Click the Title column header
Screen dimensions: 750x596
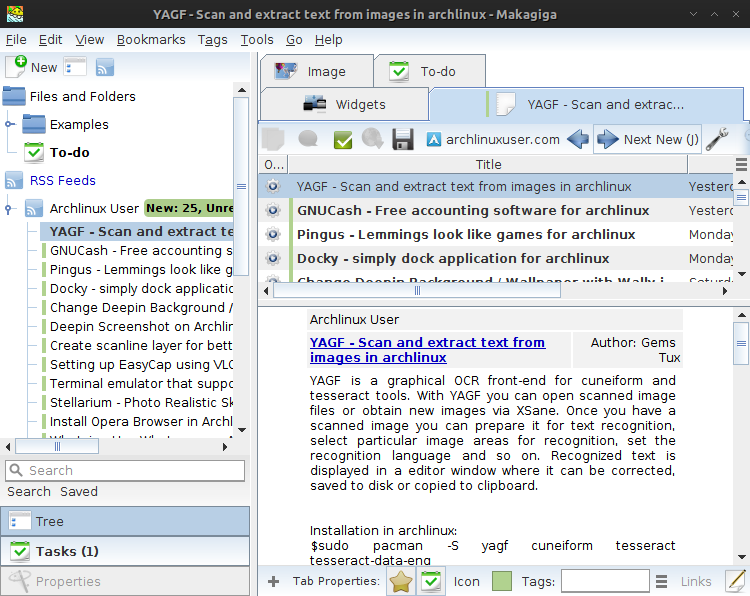[488, 165]
